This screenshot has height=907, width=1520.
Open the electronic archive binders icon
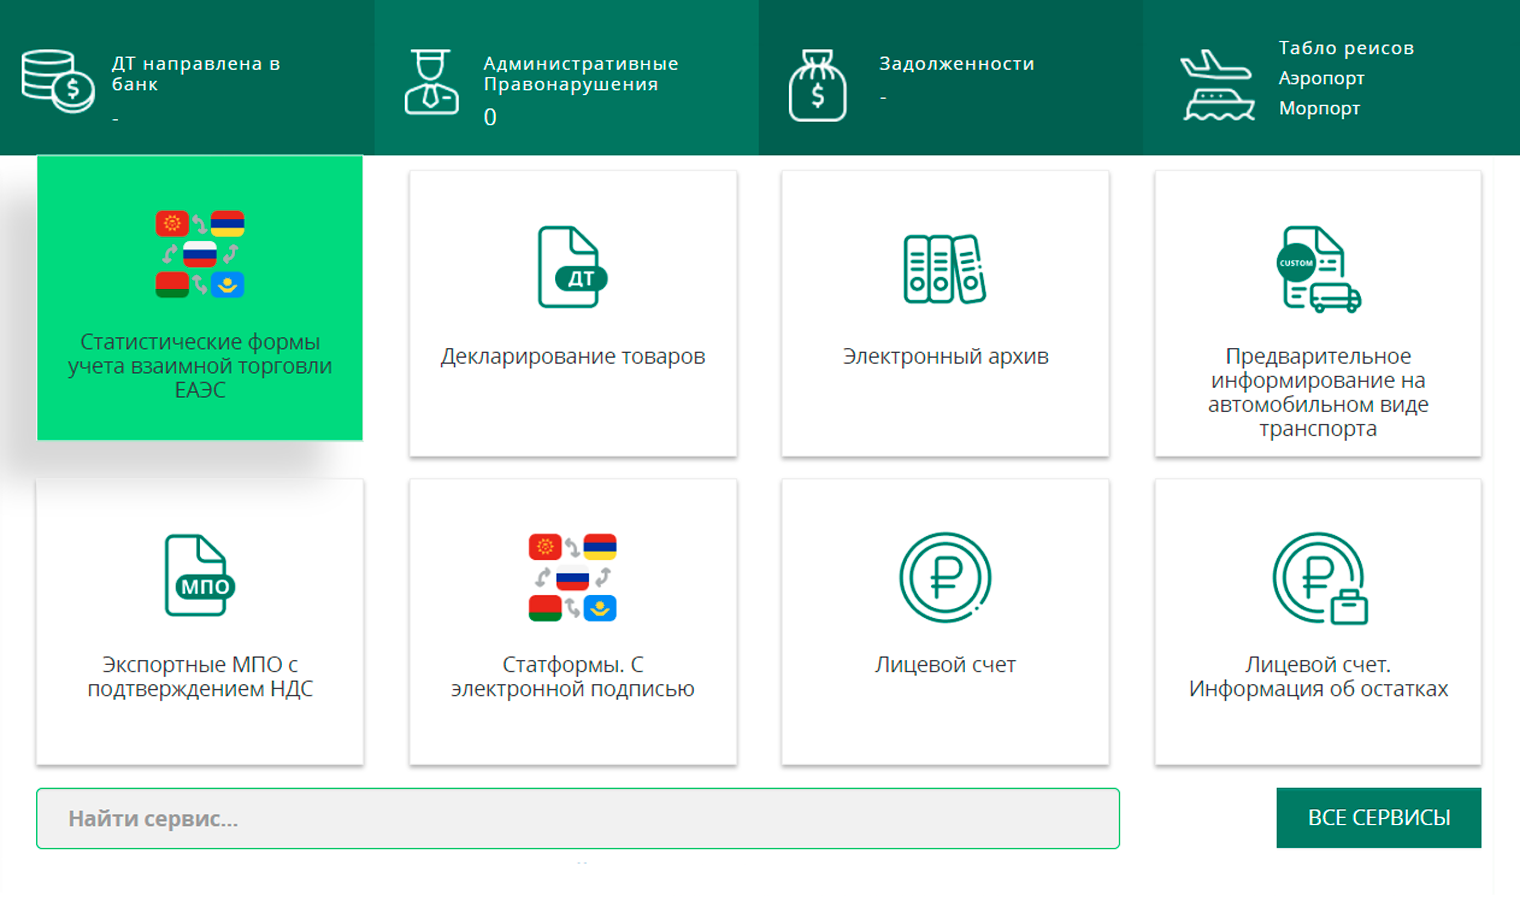coord(944,269)
